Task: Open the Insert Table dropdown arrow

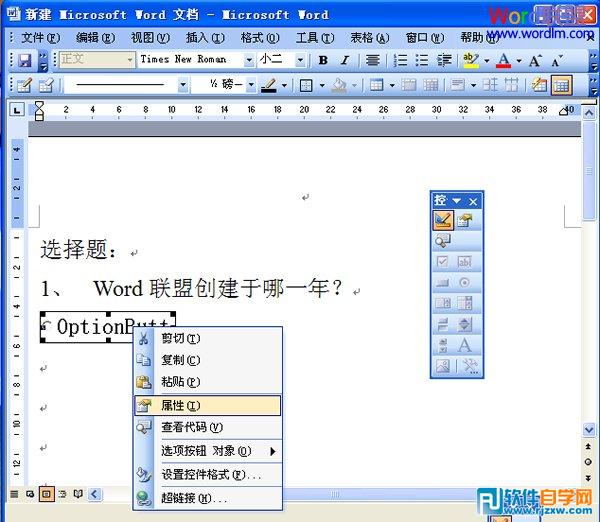Action: [x=392, y=85]
